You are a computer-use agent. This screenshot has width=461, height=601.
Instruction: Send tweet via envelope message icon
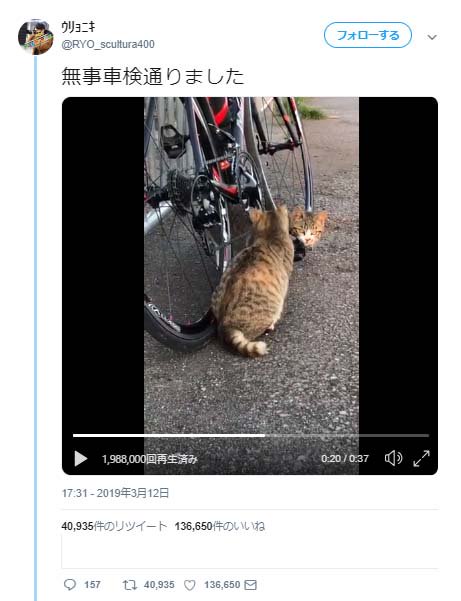coord(250,585)
